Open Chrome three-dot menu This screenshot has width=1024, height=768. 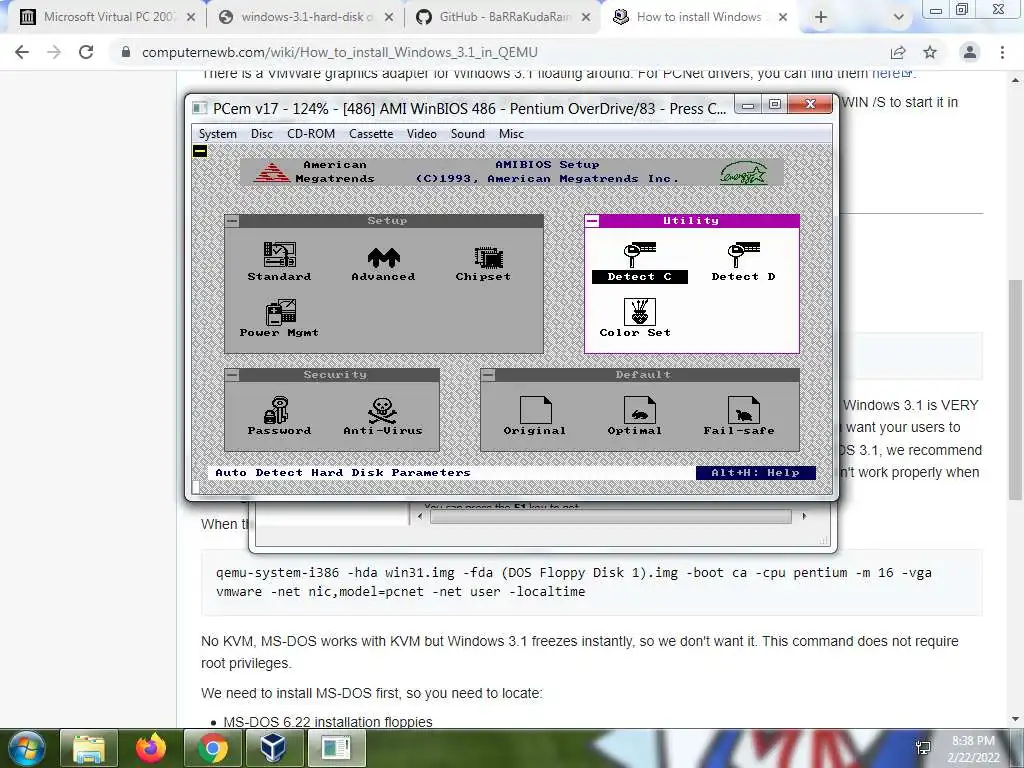tap(1002, 52)
